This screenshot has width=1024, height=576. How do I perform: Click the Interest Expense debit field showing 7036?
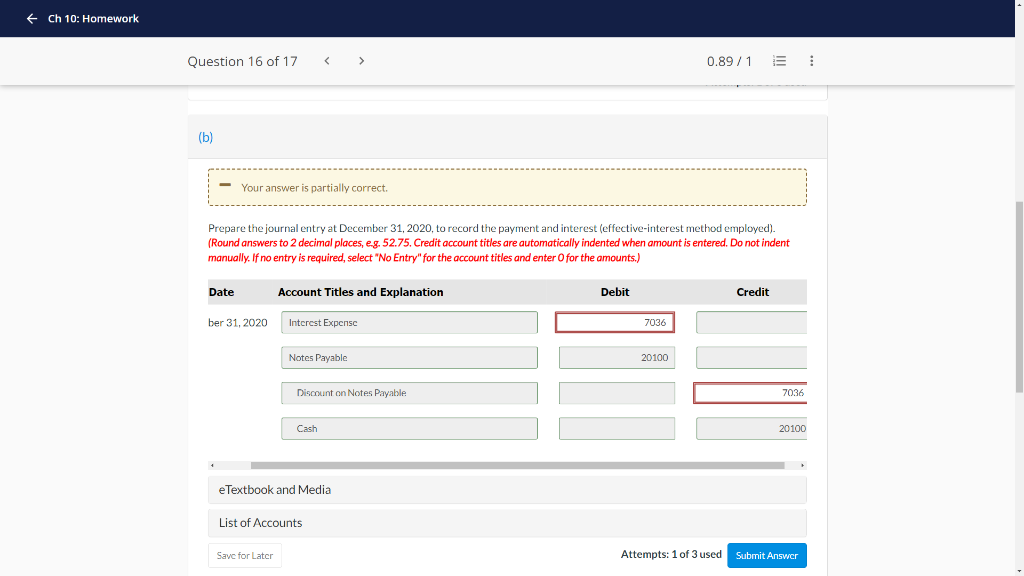(615, 323)
